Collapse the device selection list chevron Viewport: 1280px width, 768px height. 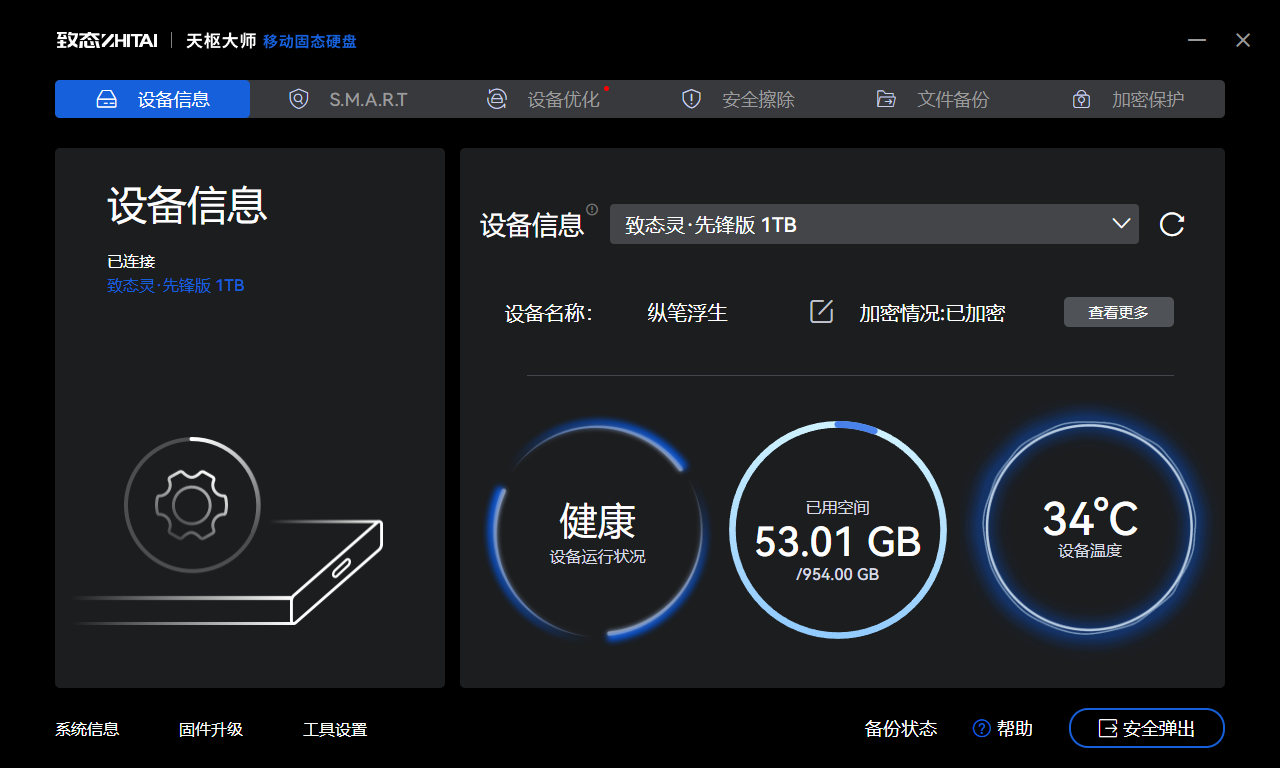pyautogui.click(x=1121, y=224)
